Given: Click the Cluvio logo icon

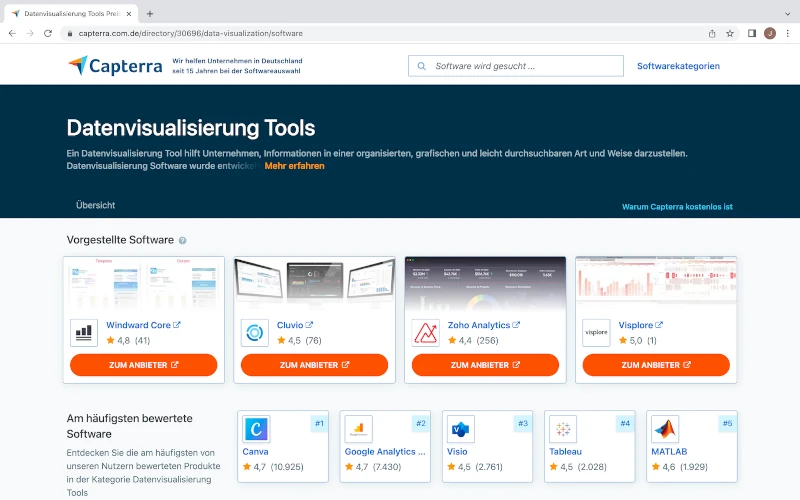Looking at the screenshot, I should [255, 333].
